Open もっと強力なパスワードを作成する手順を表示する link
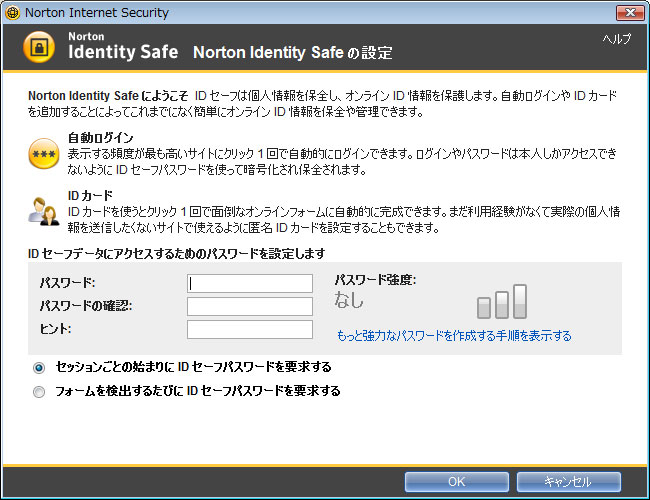 pos(454,335)
